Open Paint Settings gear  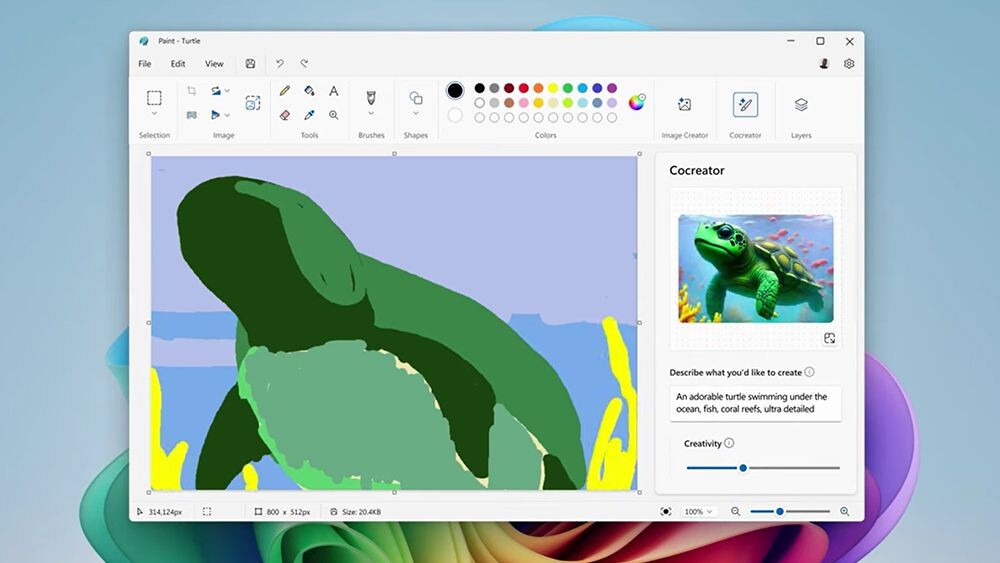[x=849, y=64]
